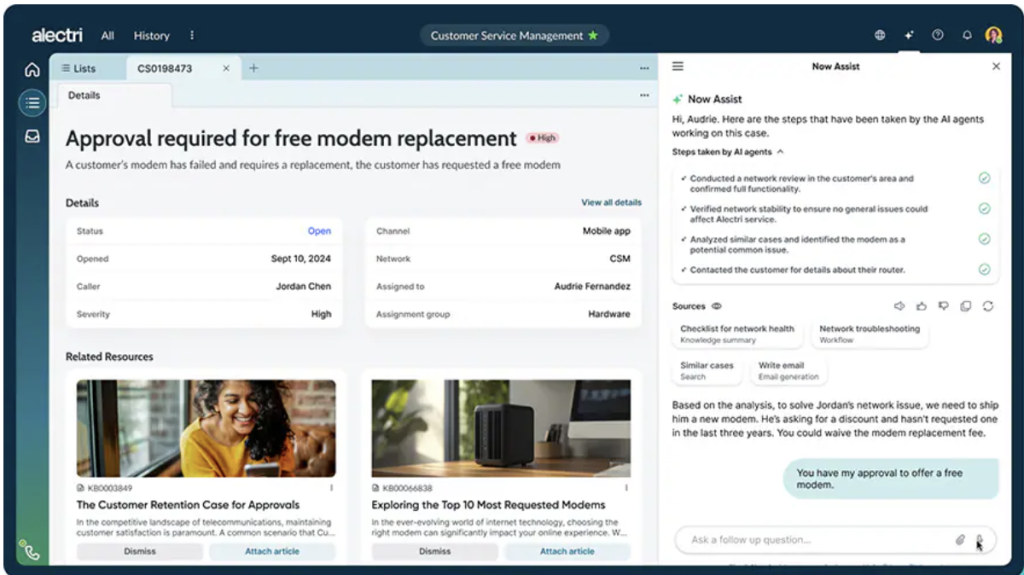Image resolution: width=1024 pixels, height=575 pixels.
Task: Open the All menu
Action: point(107,35)
